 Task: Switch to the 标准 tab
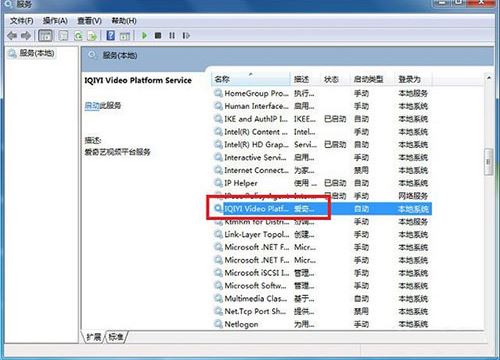pyautogui.click(x=116, y=337)
